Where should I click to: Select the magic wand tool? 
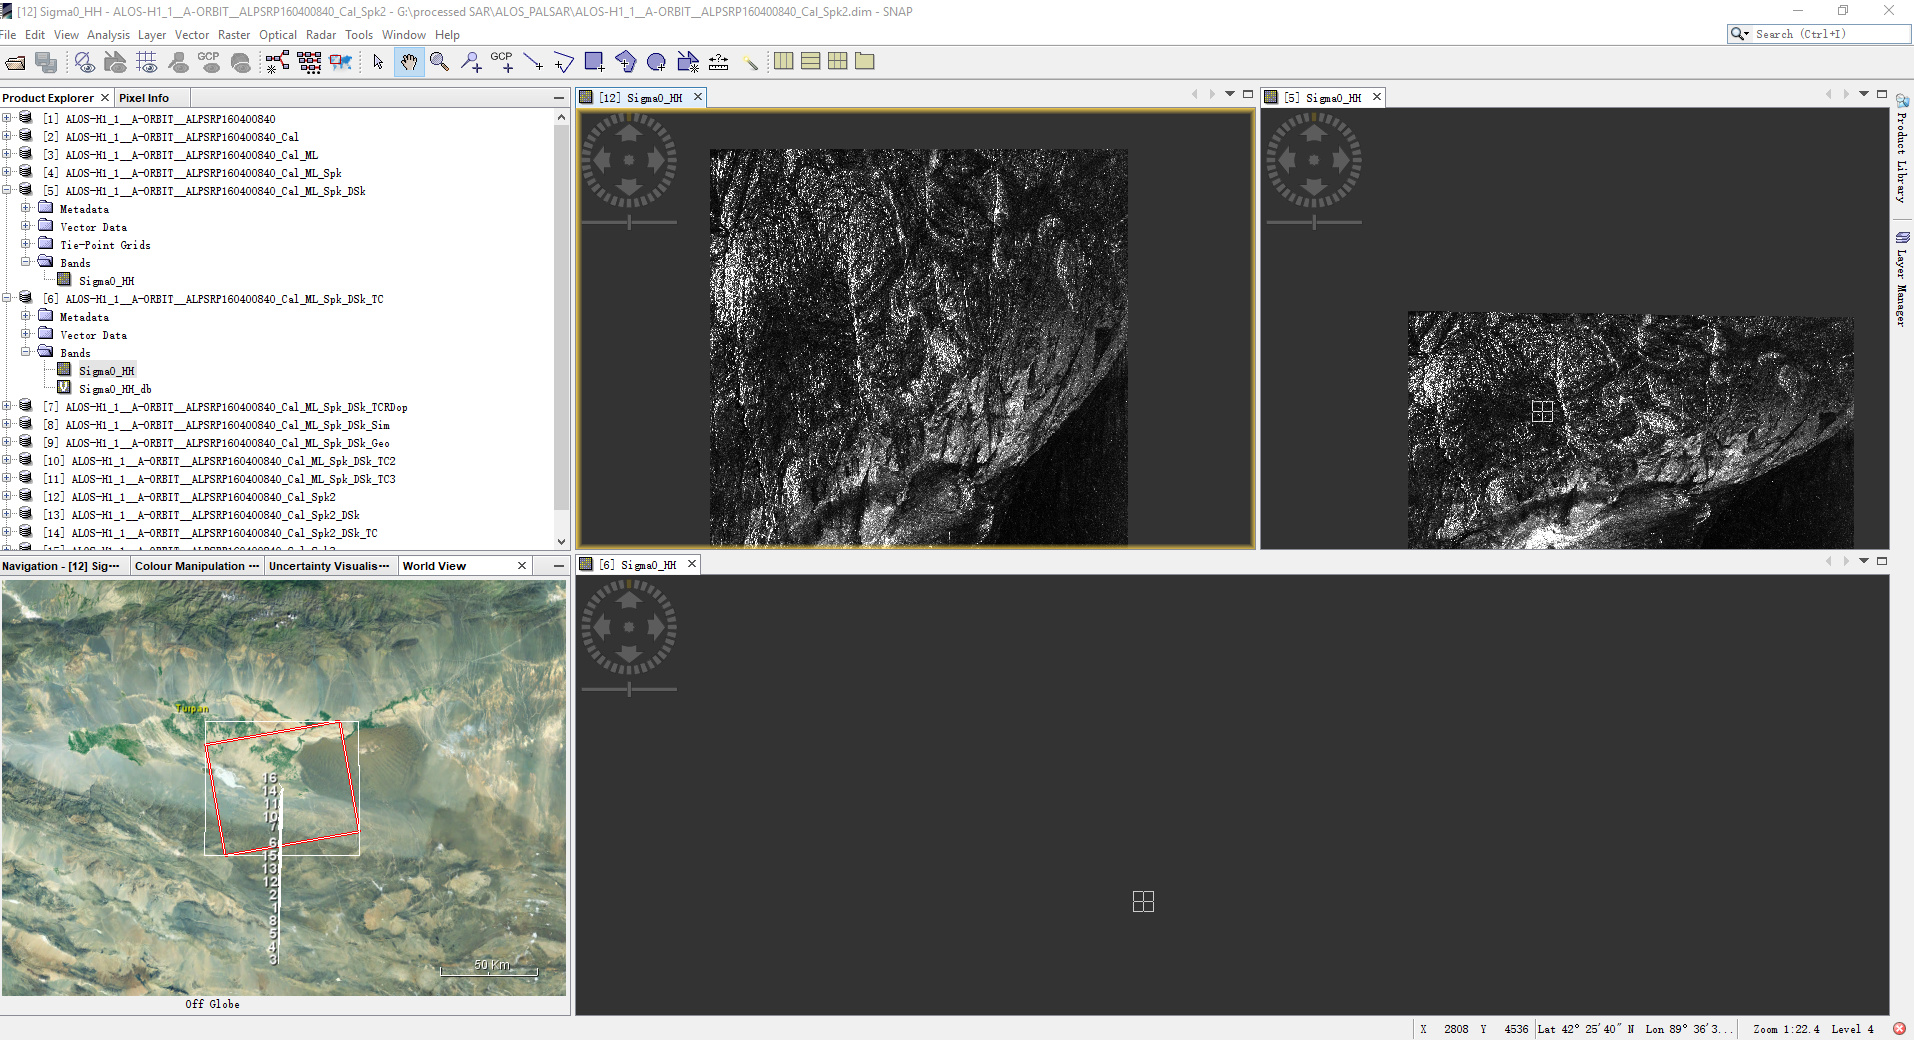(x=751, y=63)
